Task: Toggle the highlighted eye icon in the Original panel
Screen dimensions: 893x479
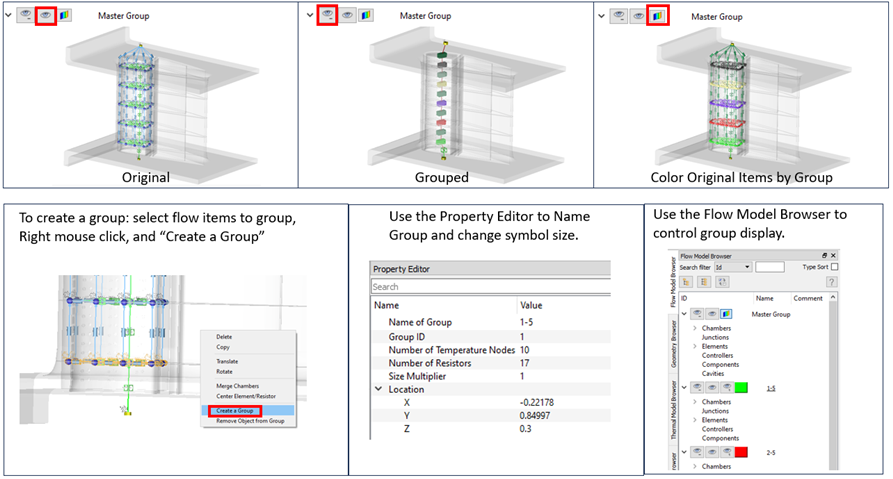Action: 45,16
